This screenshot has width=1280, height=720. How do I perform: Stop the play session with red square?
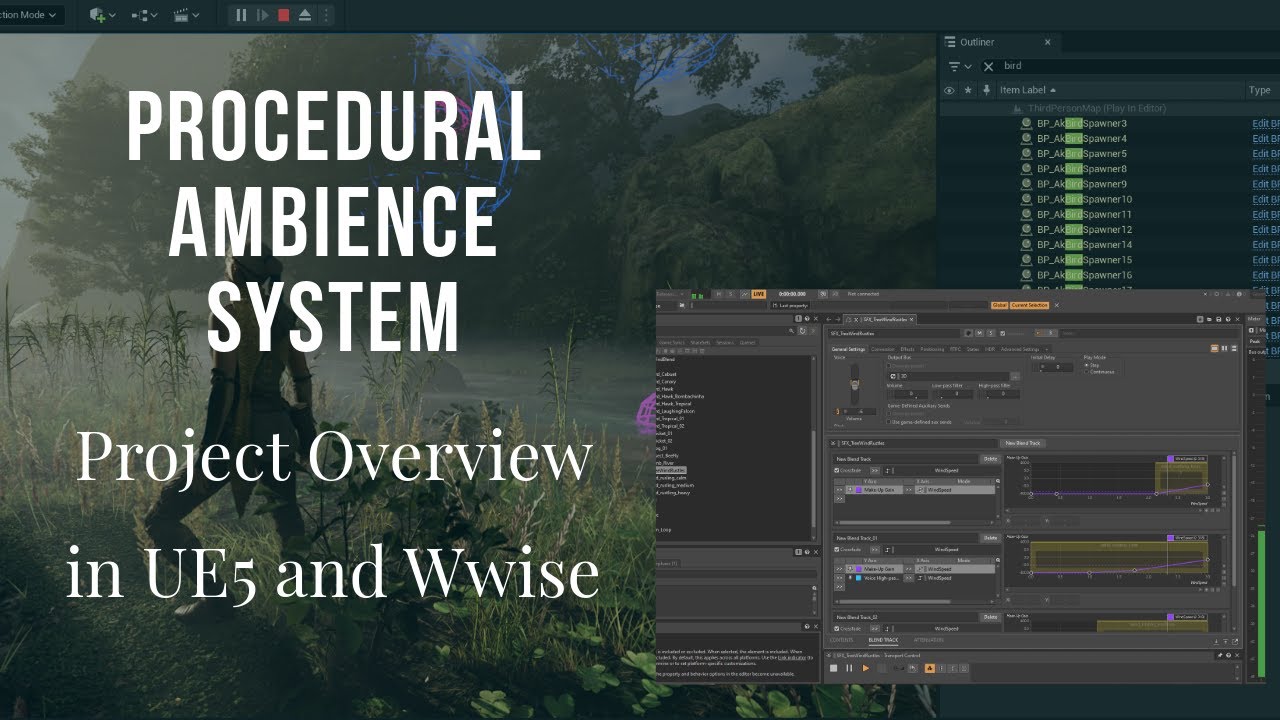pyautogui.click(x=283, y=15)
